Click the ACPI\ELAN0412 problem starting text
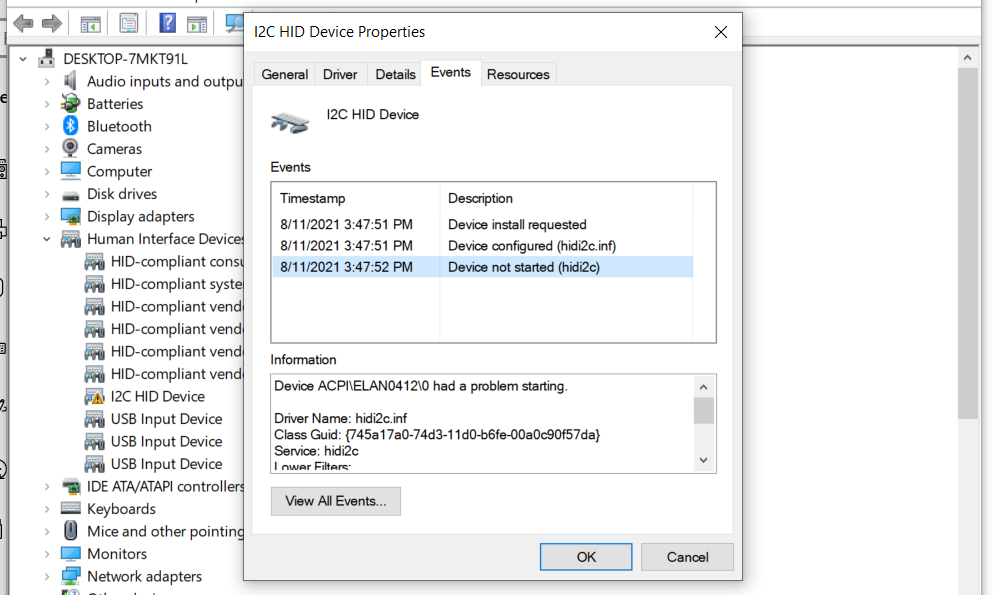 [x=421, y=386]
